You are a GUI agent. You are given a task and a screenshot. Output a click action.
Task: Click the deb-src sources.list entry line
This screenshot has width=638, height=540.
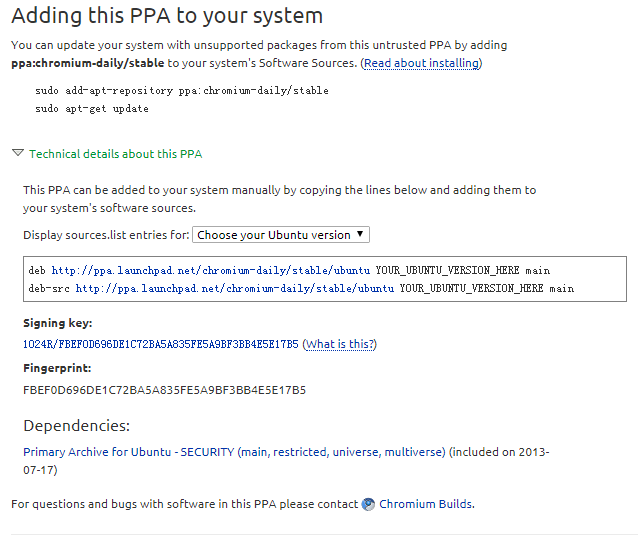click(301, 288)
